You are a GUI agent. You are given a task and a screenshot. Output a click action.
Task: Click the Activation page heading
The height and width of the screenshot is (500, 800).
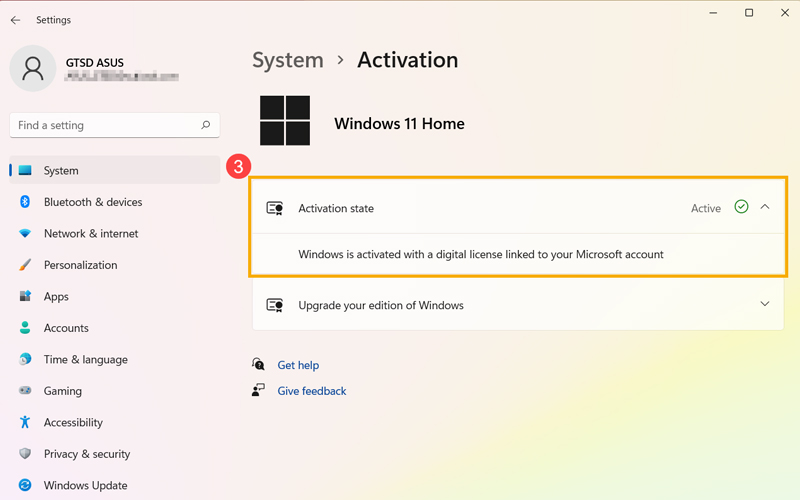coord(408,60)
